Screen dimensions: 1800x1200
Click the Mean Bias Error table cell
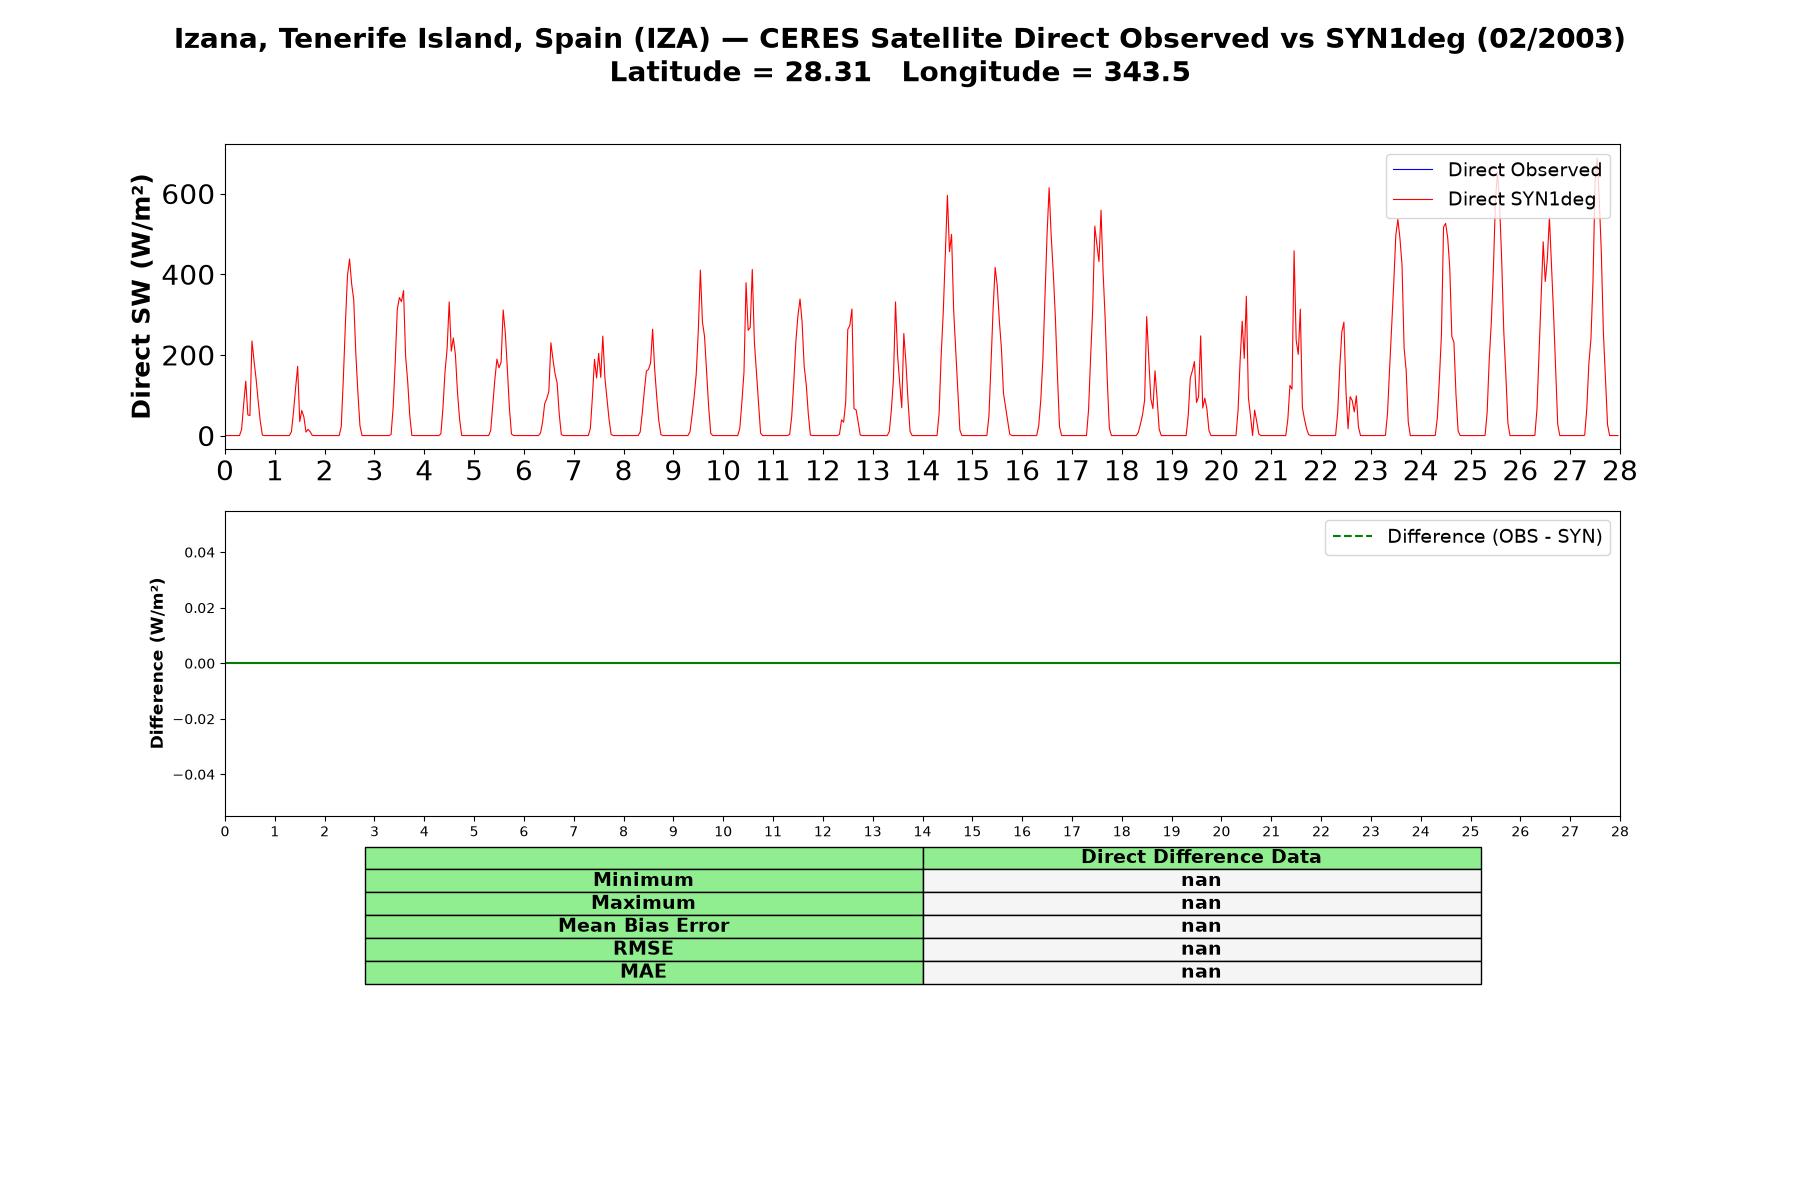(643, 926)
